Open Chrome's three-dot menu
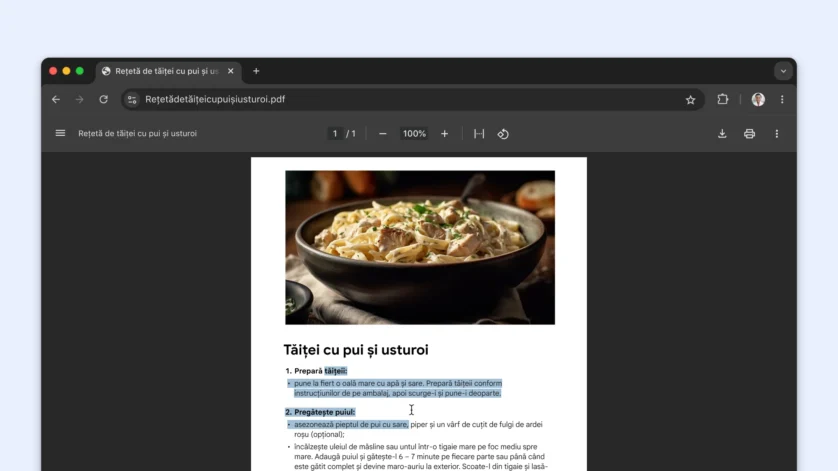838x471 pixels. 782,99
